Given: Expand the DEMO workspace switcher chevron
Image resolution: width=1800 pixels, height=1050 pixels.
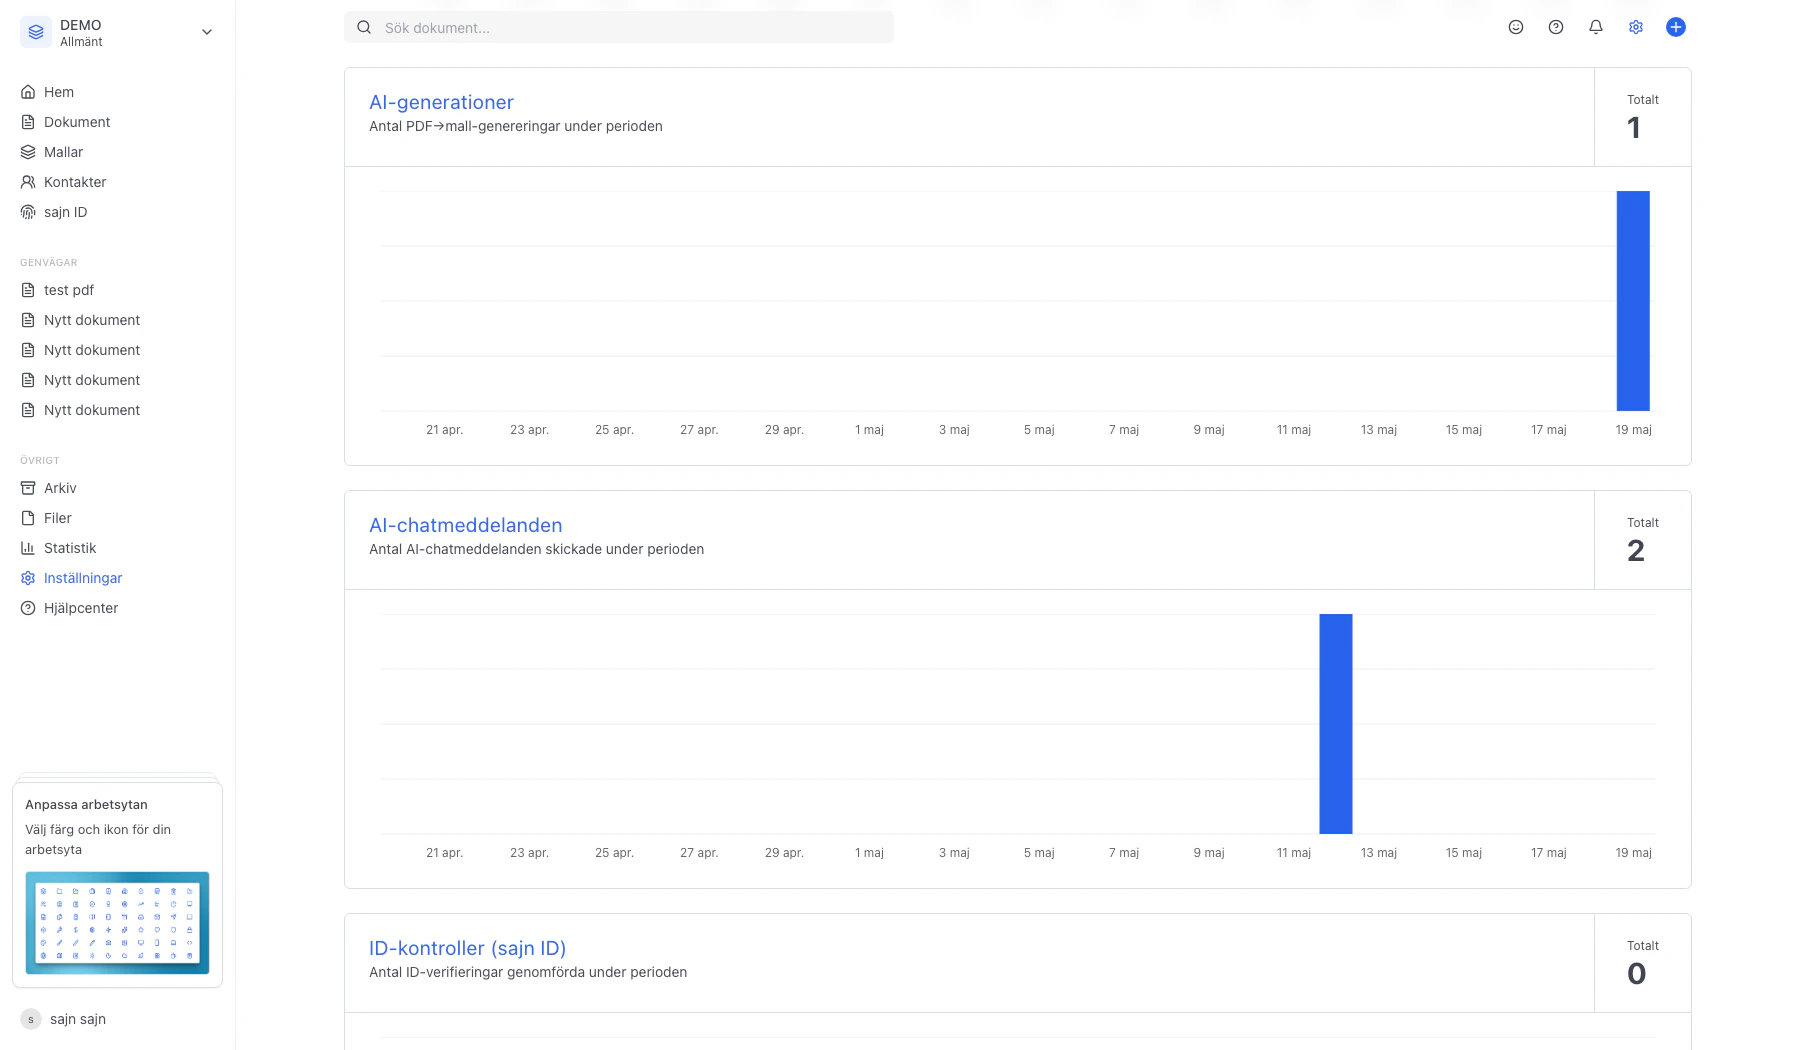Looking at the screenshot, I should point(207,32).
